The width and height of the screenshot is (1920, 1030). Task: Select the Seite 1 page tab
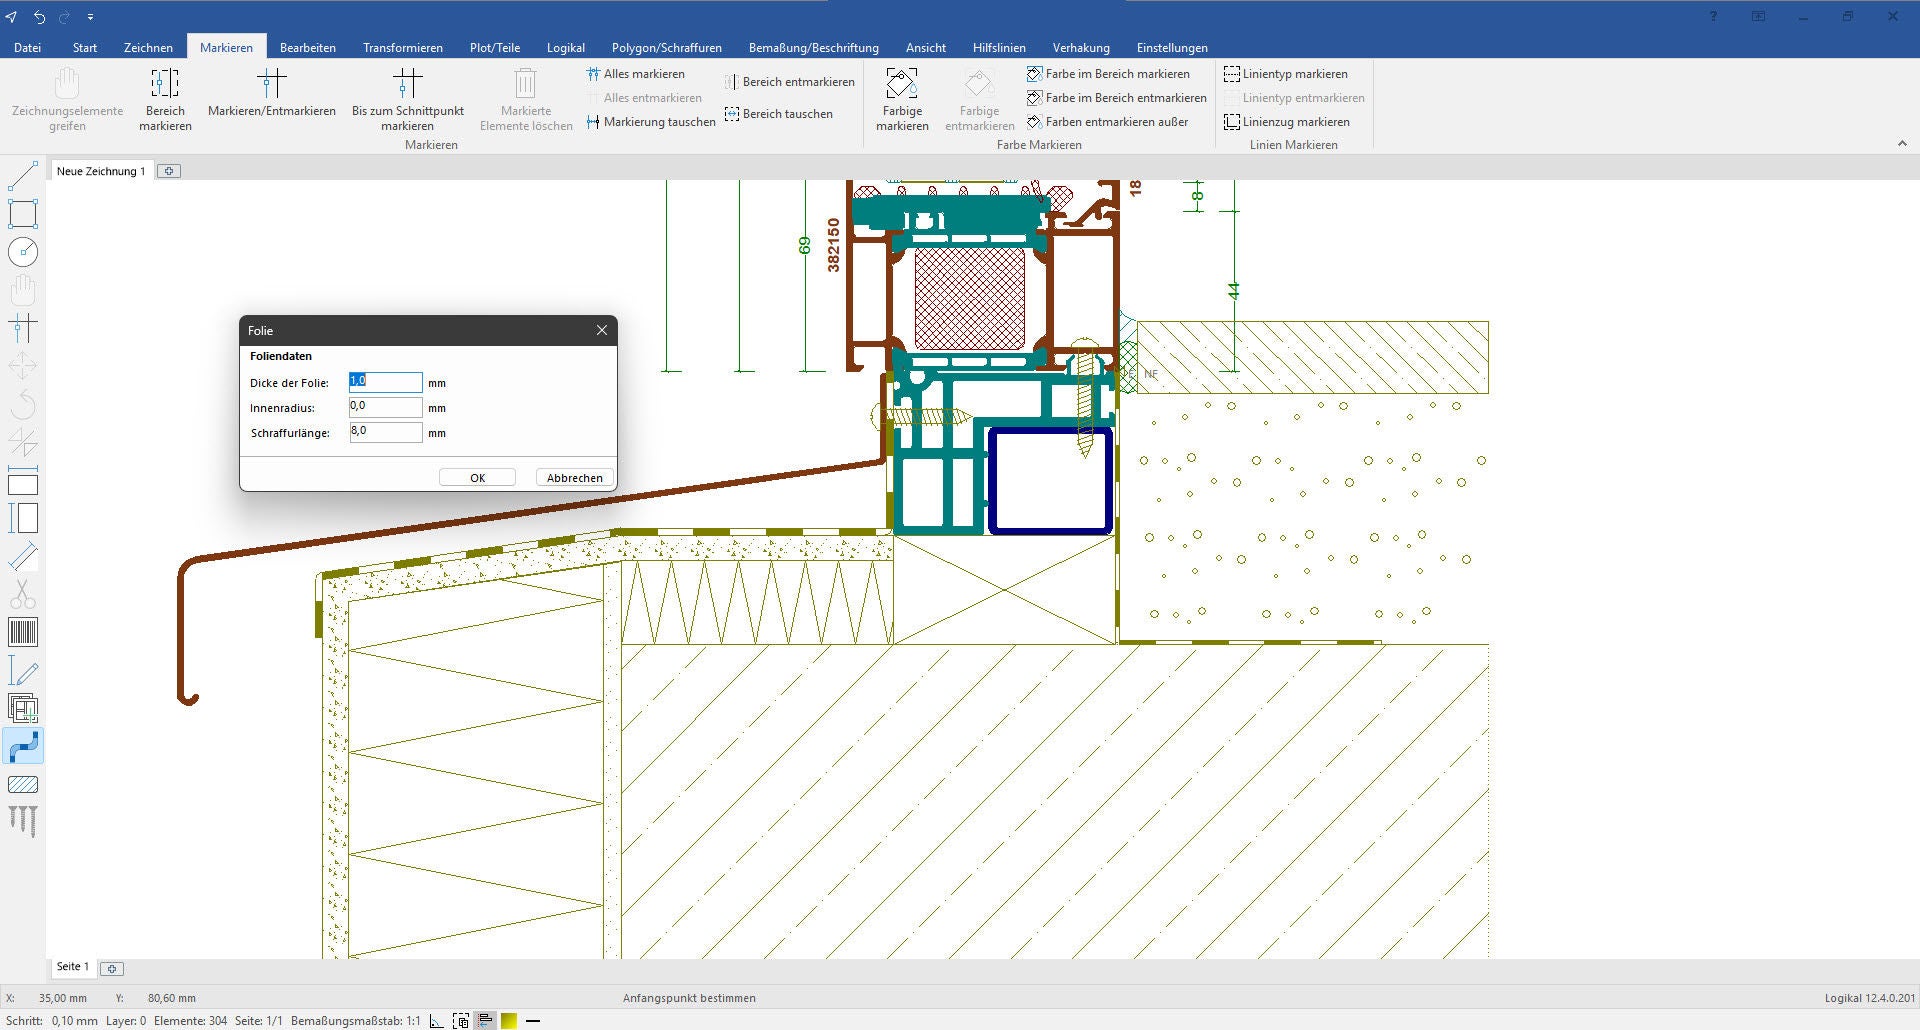tap(73, 967)
